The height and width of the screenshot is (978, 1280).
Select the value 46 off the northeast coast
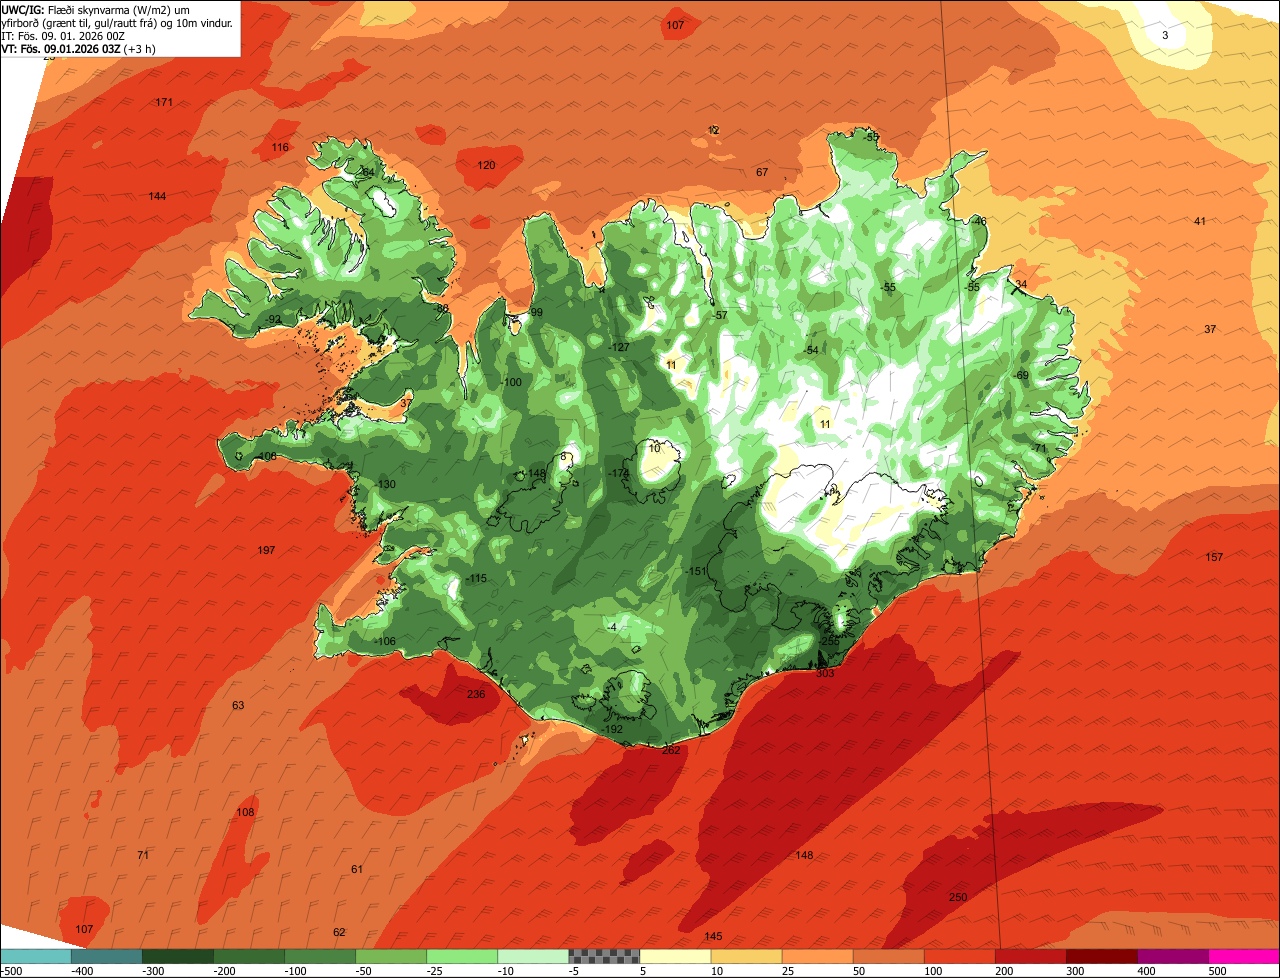[980, 222]
